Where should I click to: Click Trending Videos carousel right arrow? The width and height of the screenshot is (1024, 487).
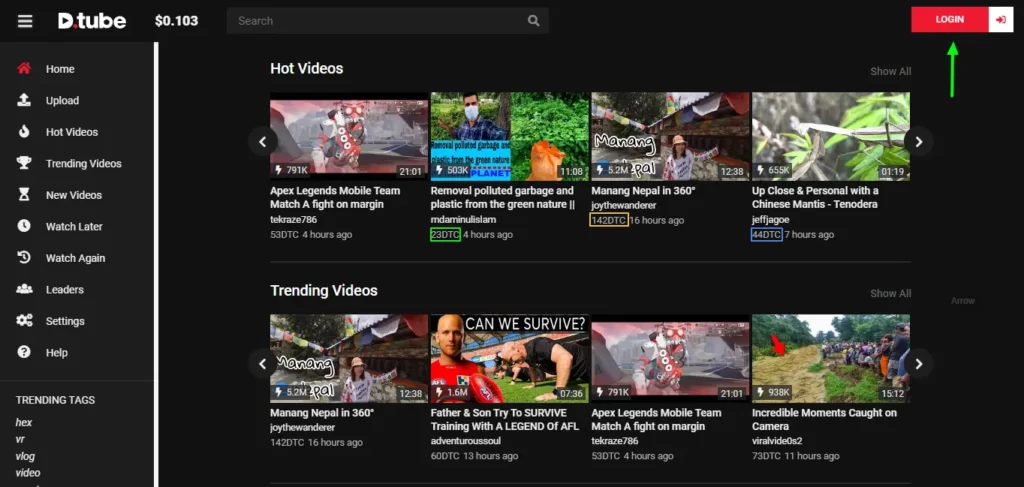919,364
